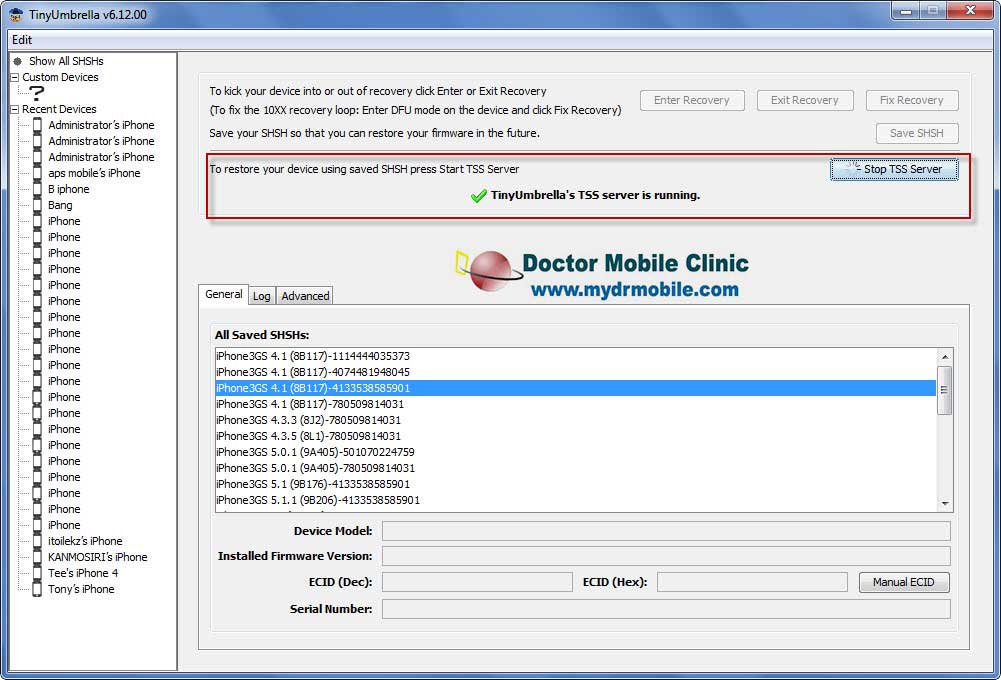
Task: Collapse the Custom Devices tree node
Action: (x=14, y=77)
